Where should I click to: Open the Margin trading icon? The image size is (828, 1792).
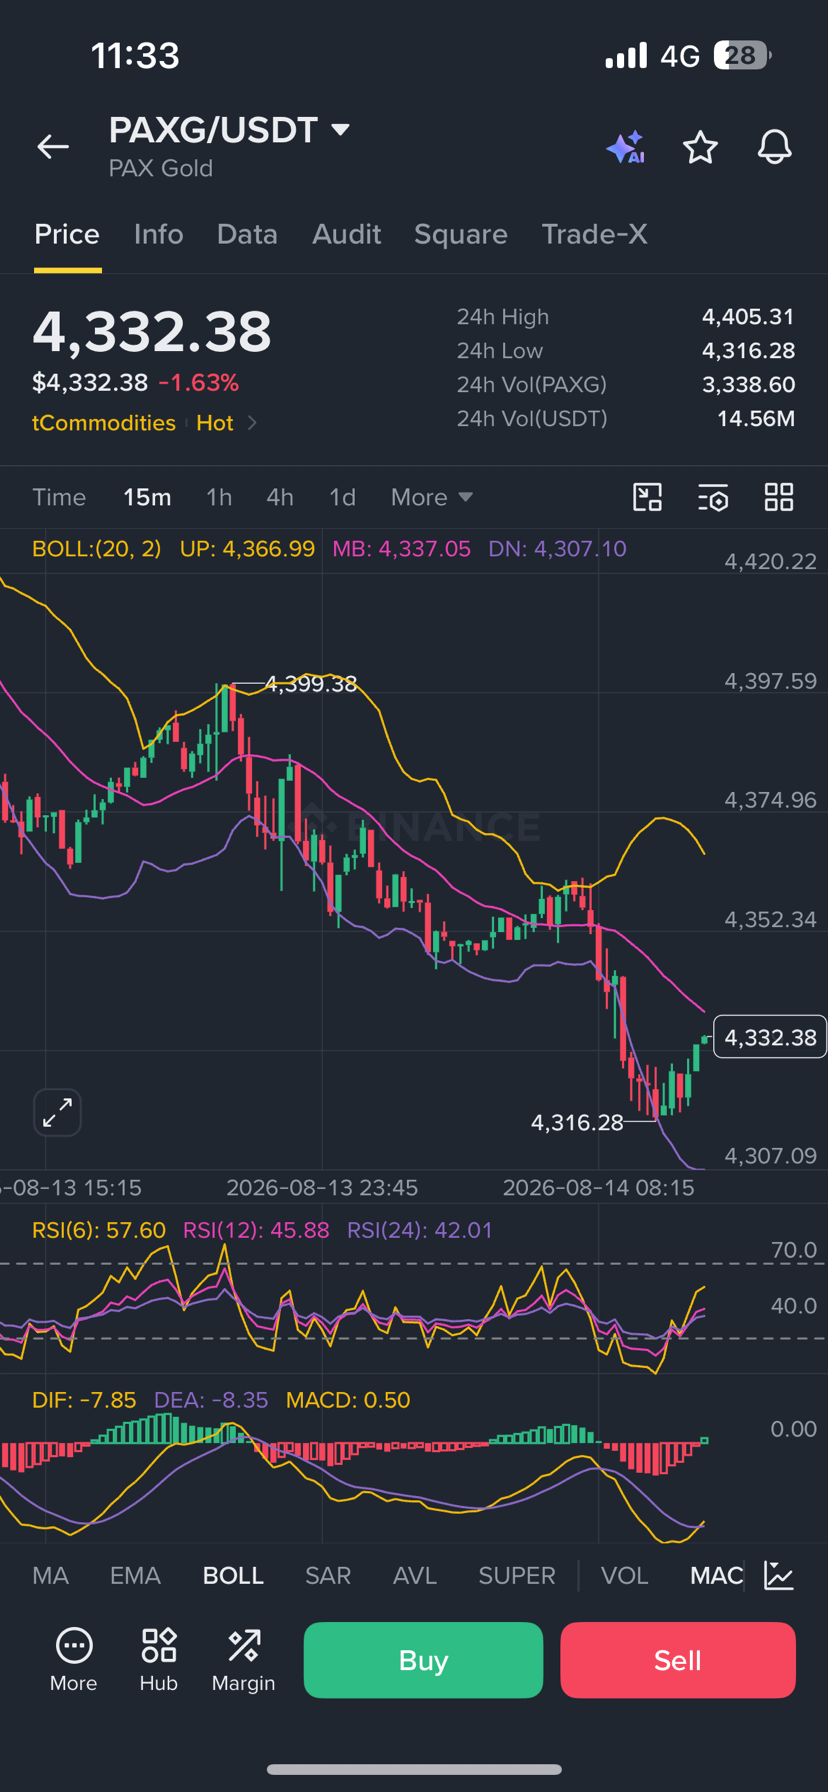pos(244,1660)
